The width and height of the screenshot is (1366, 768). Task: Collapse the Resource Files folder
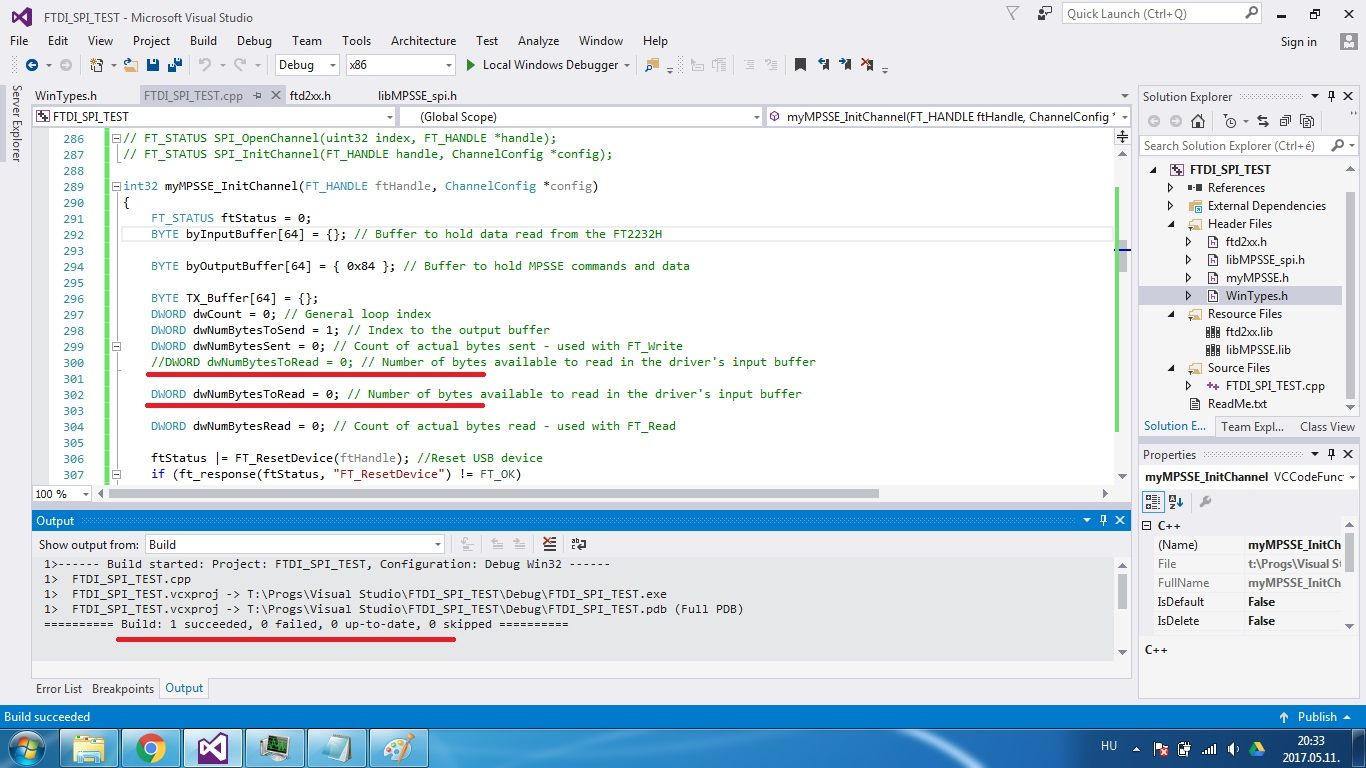pos(1171,314)
